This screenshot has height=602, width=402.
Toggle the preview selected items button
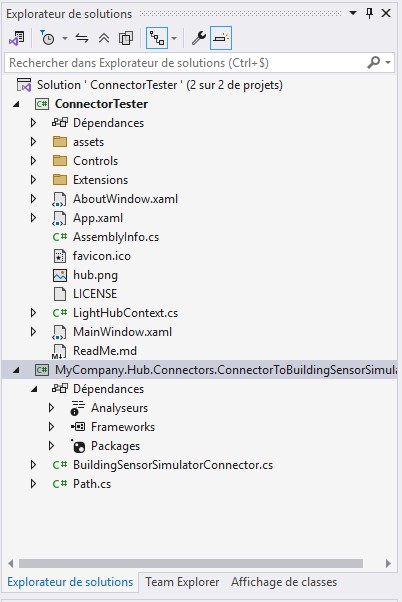[221, 38]
